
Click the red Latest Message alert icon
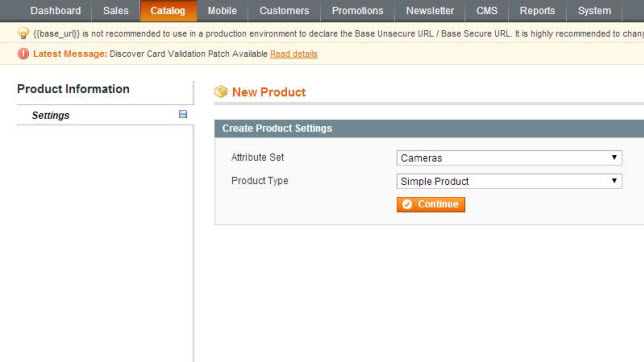tap(23, 53)
